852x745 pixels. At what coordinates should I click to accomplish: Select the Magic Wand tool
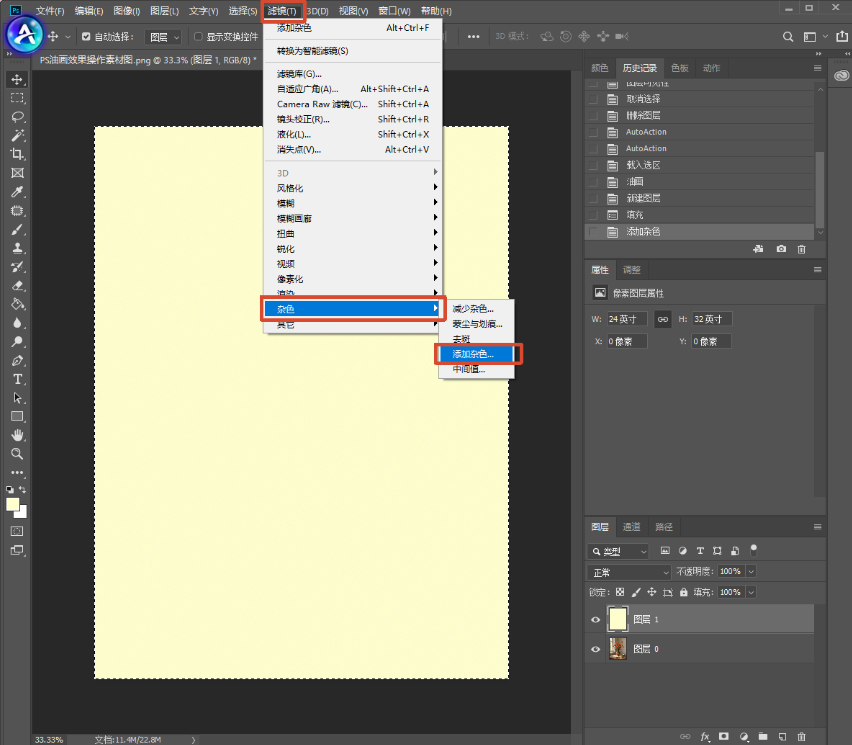[17, 135]
